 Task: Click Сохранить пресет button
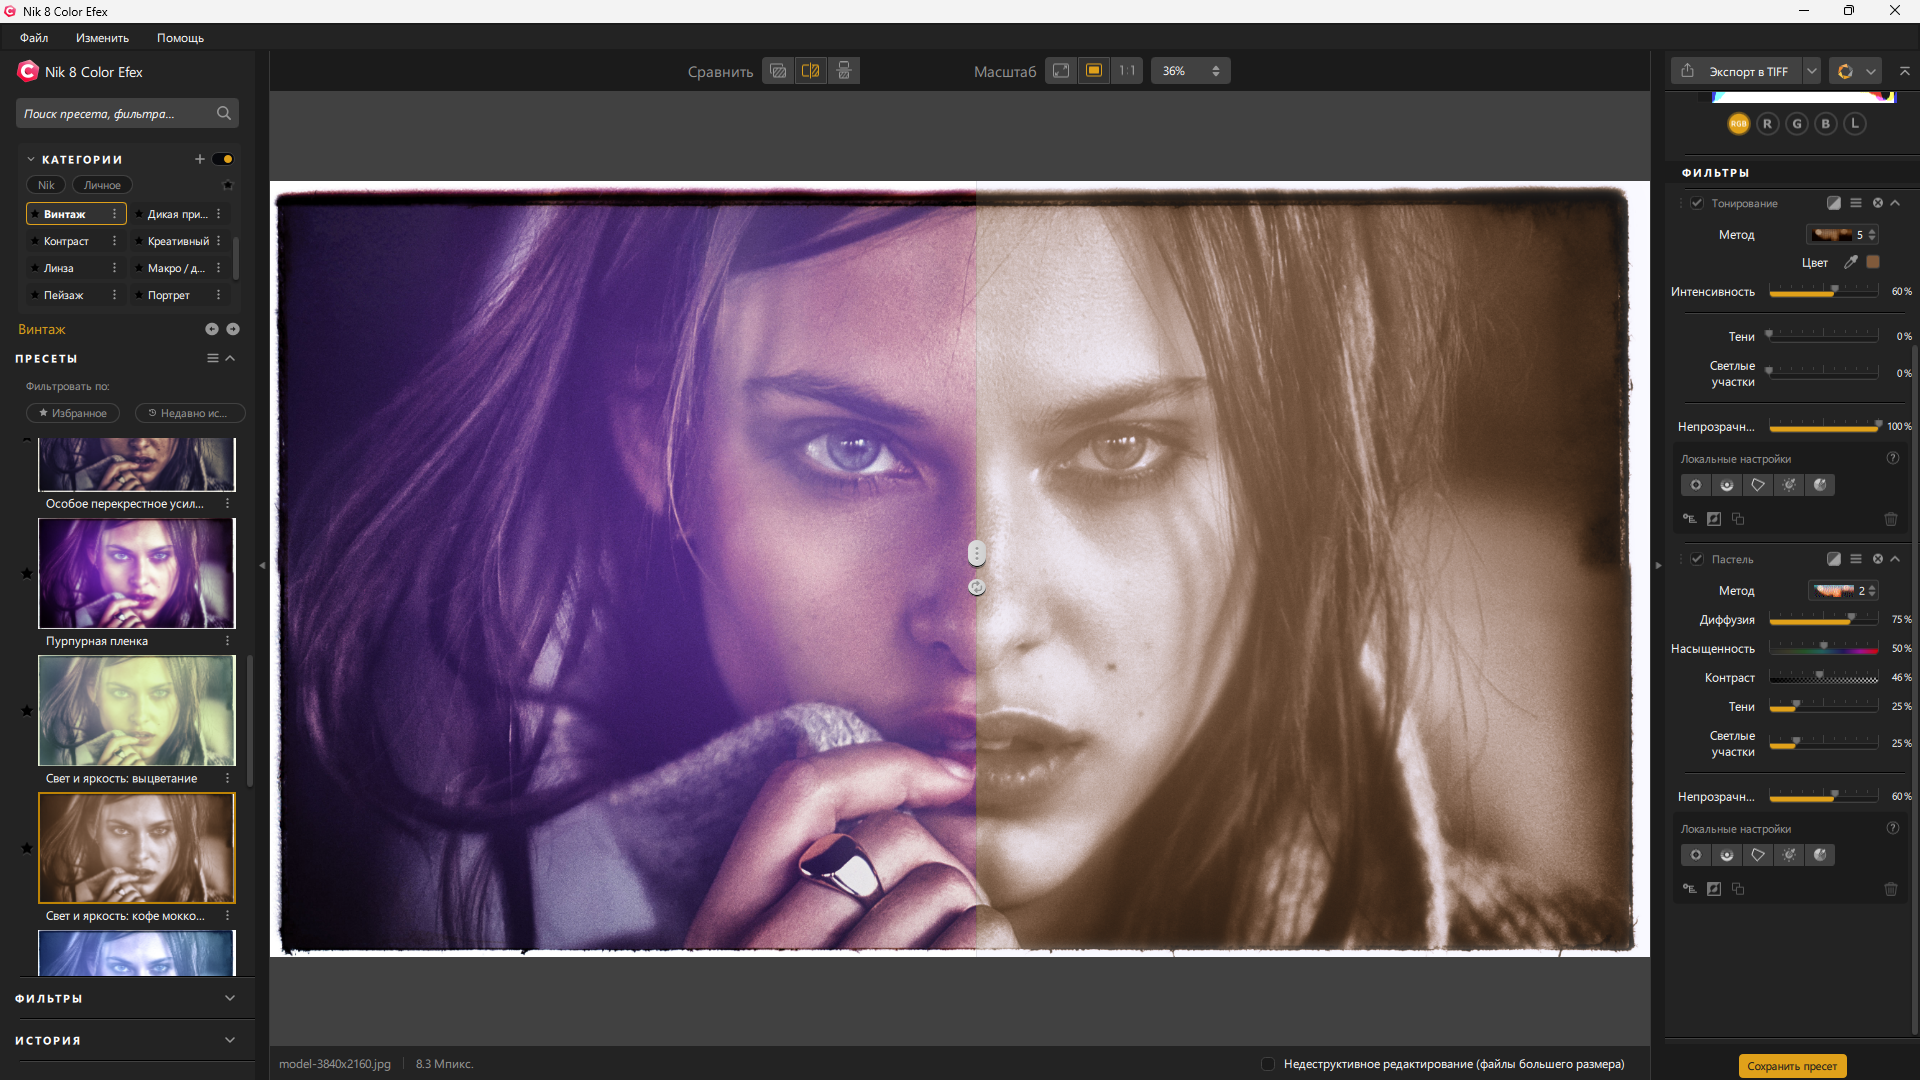(1792, 1066)
